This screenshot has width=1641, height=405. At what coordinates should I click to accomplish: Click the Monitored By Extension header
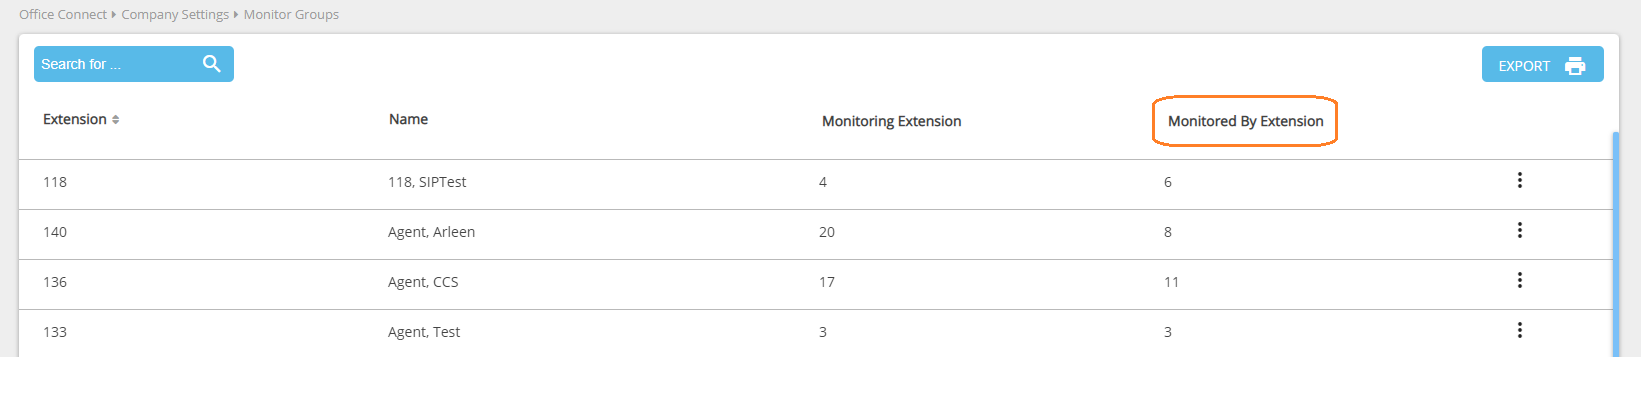pos(1245,121)
